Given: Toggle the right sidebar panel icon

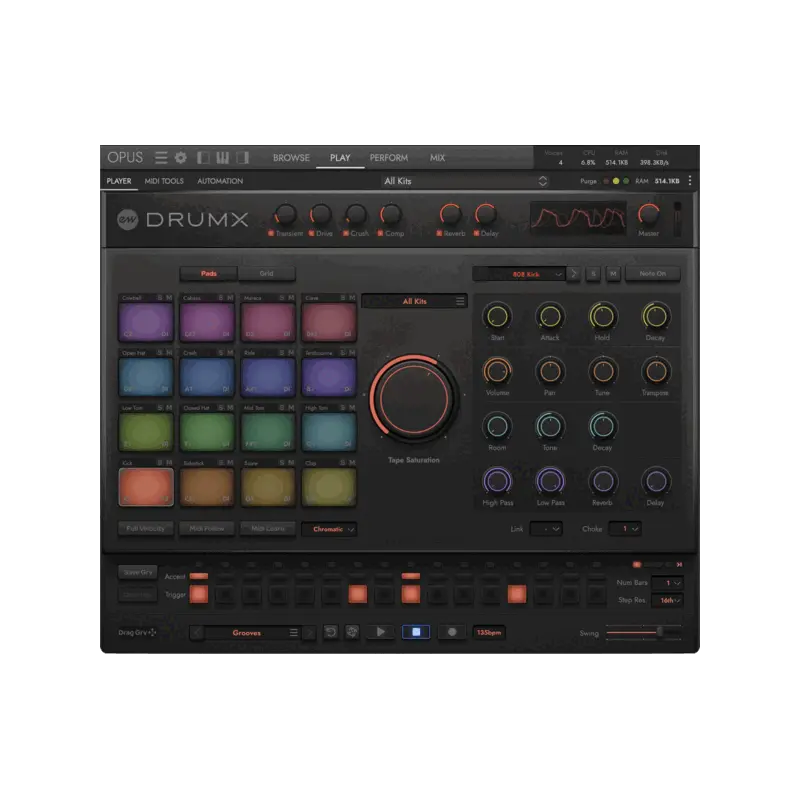Looking at the screenshot, I should click(x=243, y=158).
